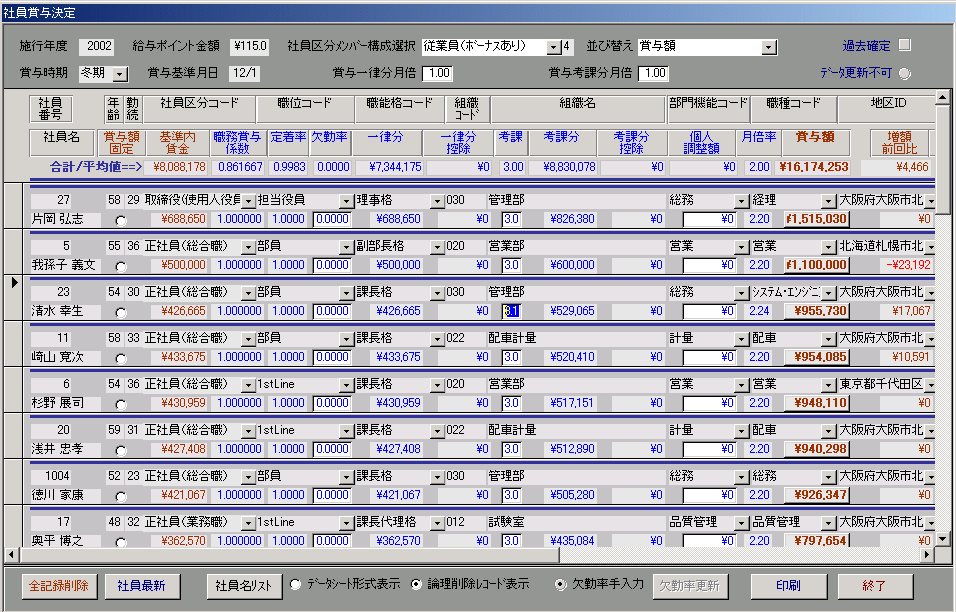
Task: Toggle 欠勤率手入力 radio option
Action: (560, 585)
